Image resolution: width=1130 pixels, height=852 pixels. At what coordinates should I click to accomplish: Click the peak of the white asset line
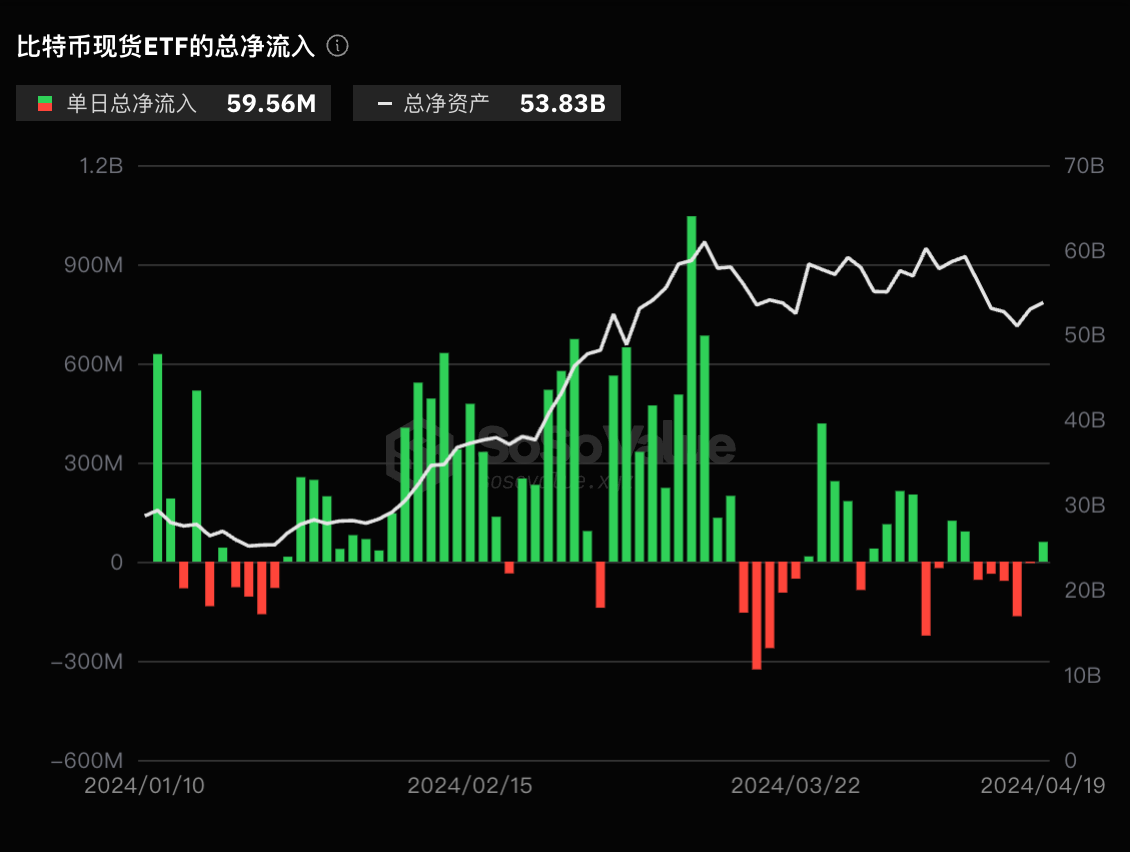[704, 242]
